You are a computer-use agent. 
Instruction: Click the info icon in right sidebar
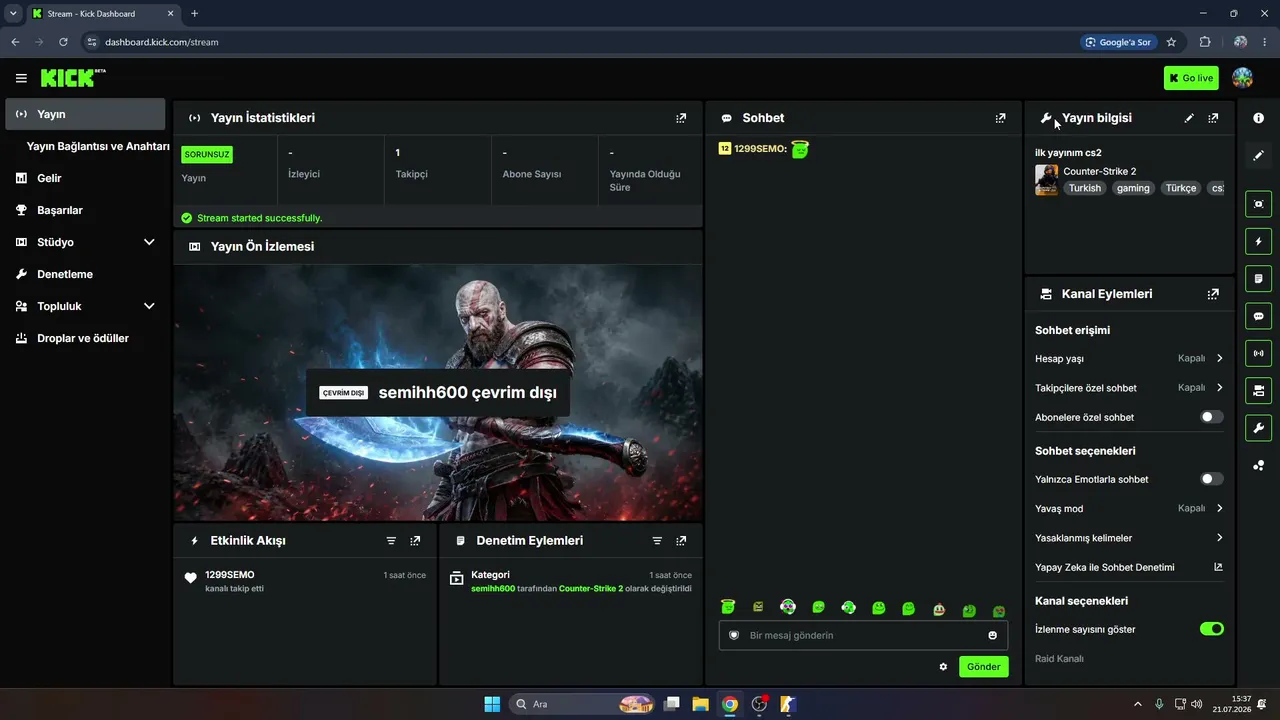(1258, 118)
